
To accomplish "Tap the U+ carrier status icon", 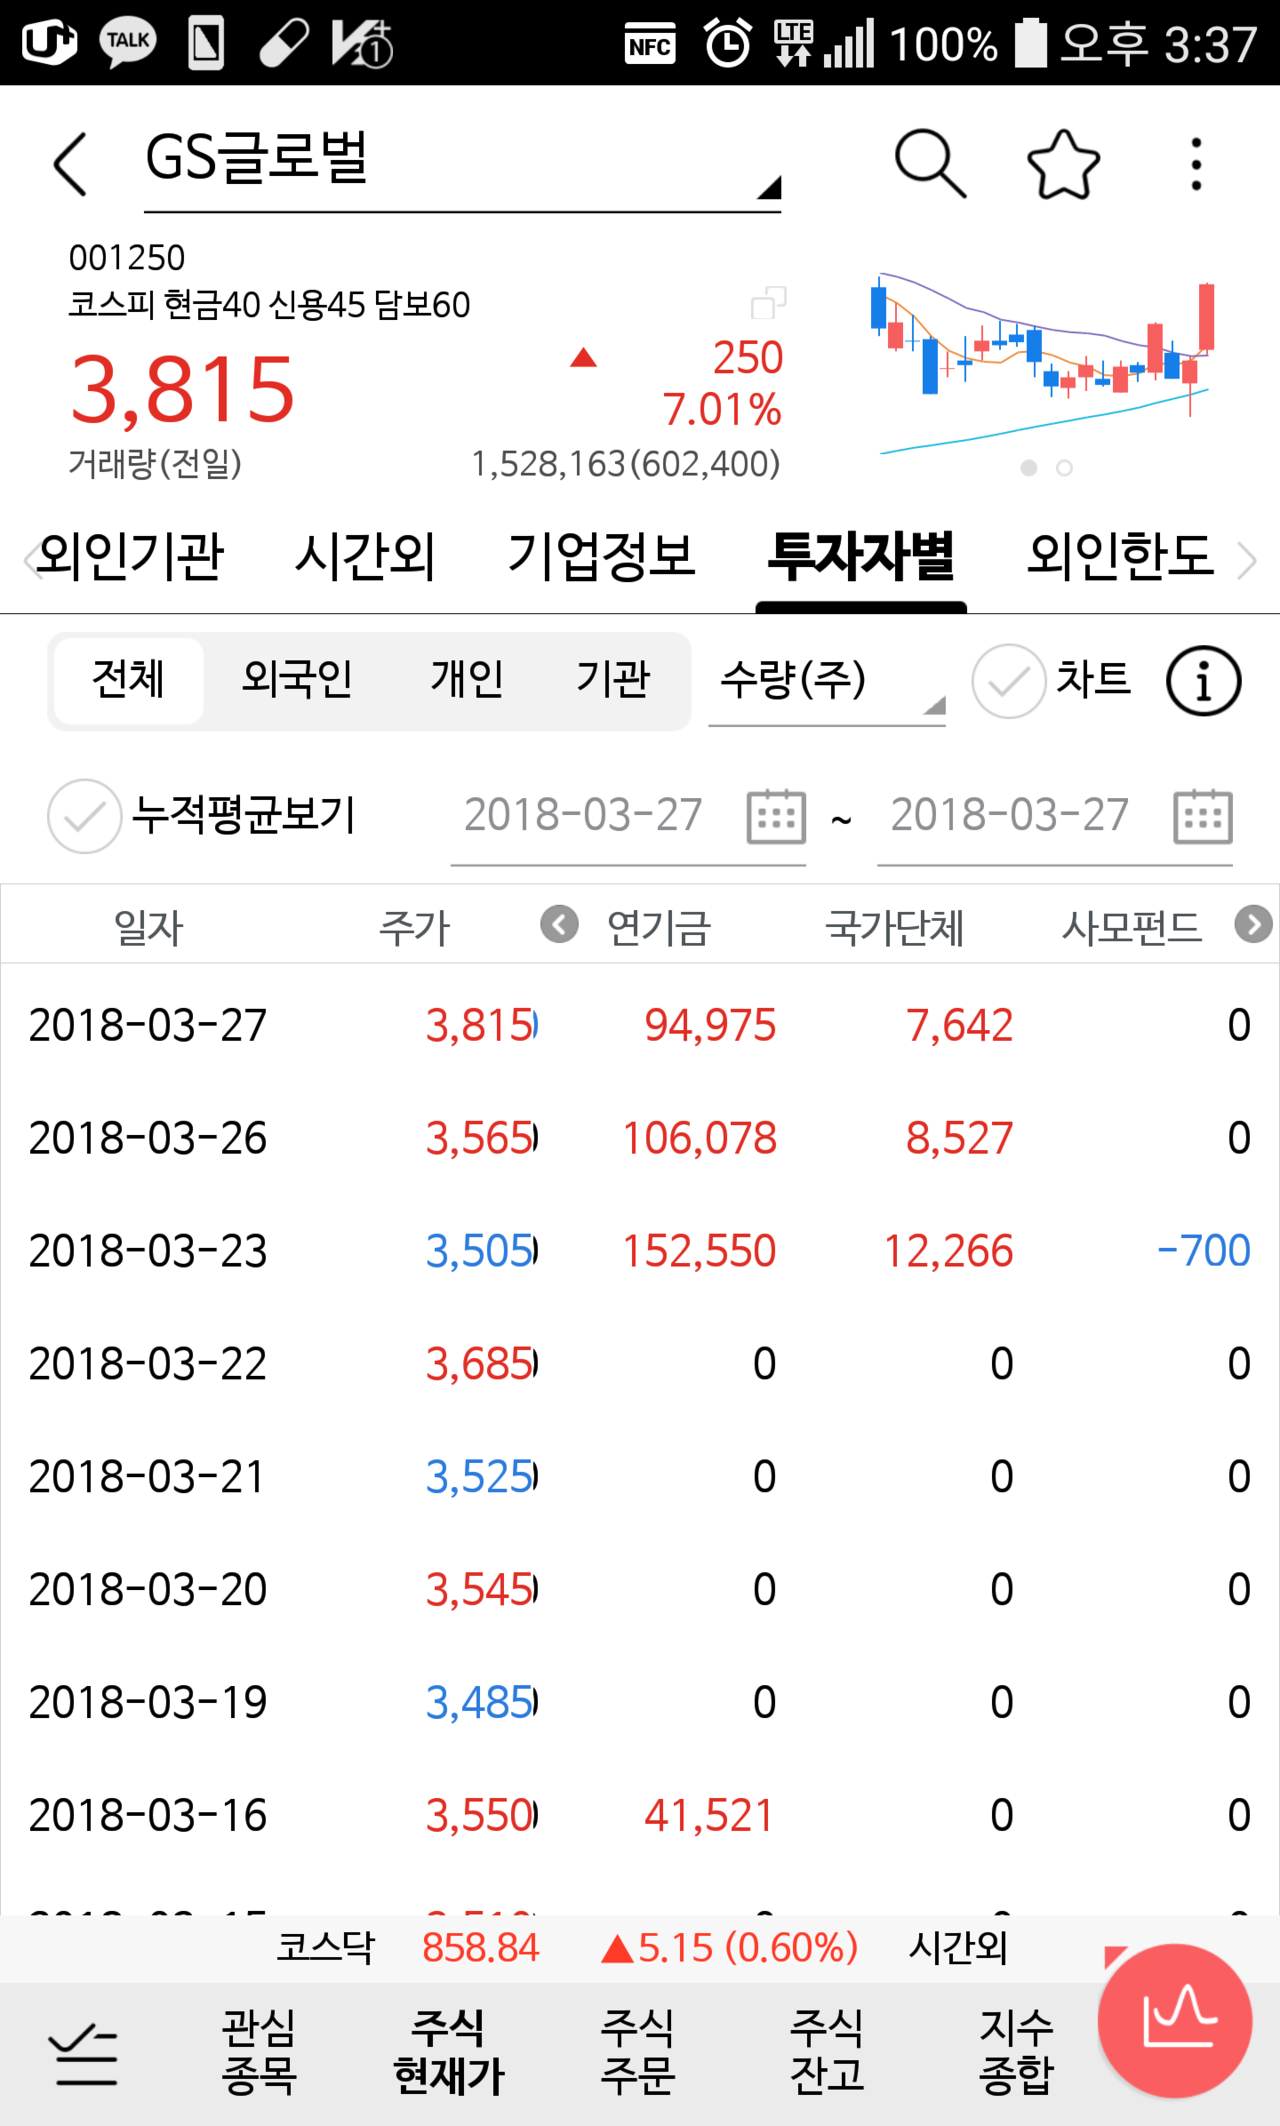I will coord(48,42).
